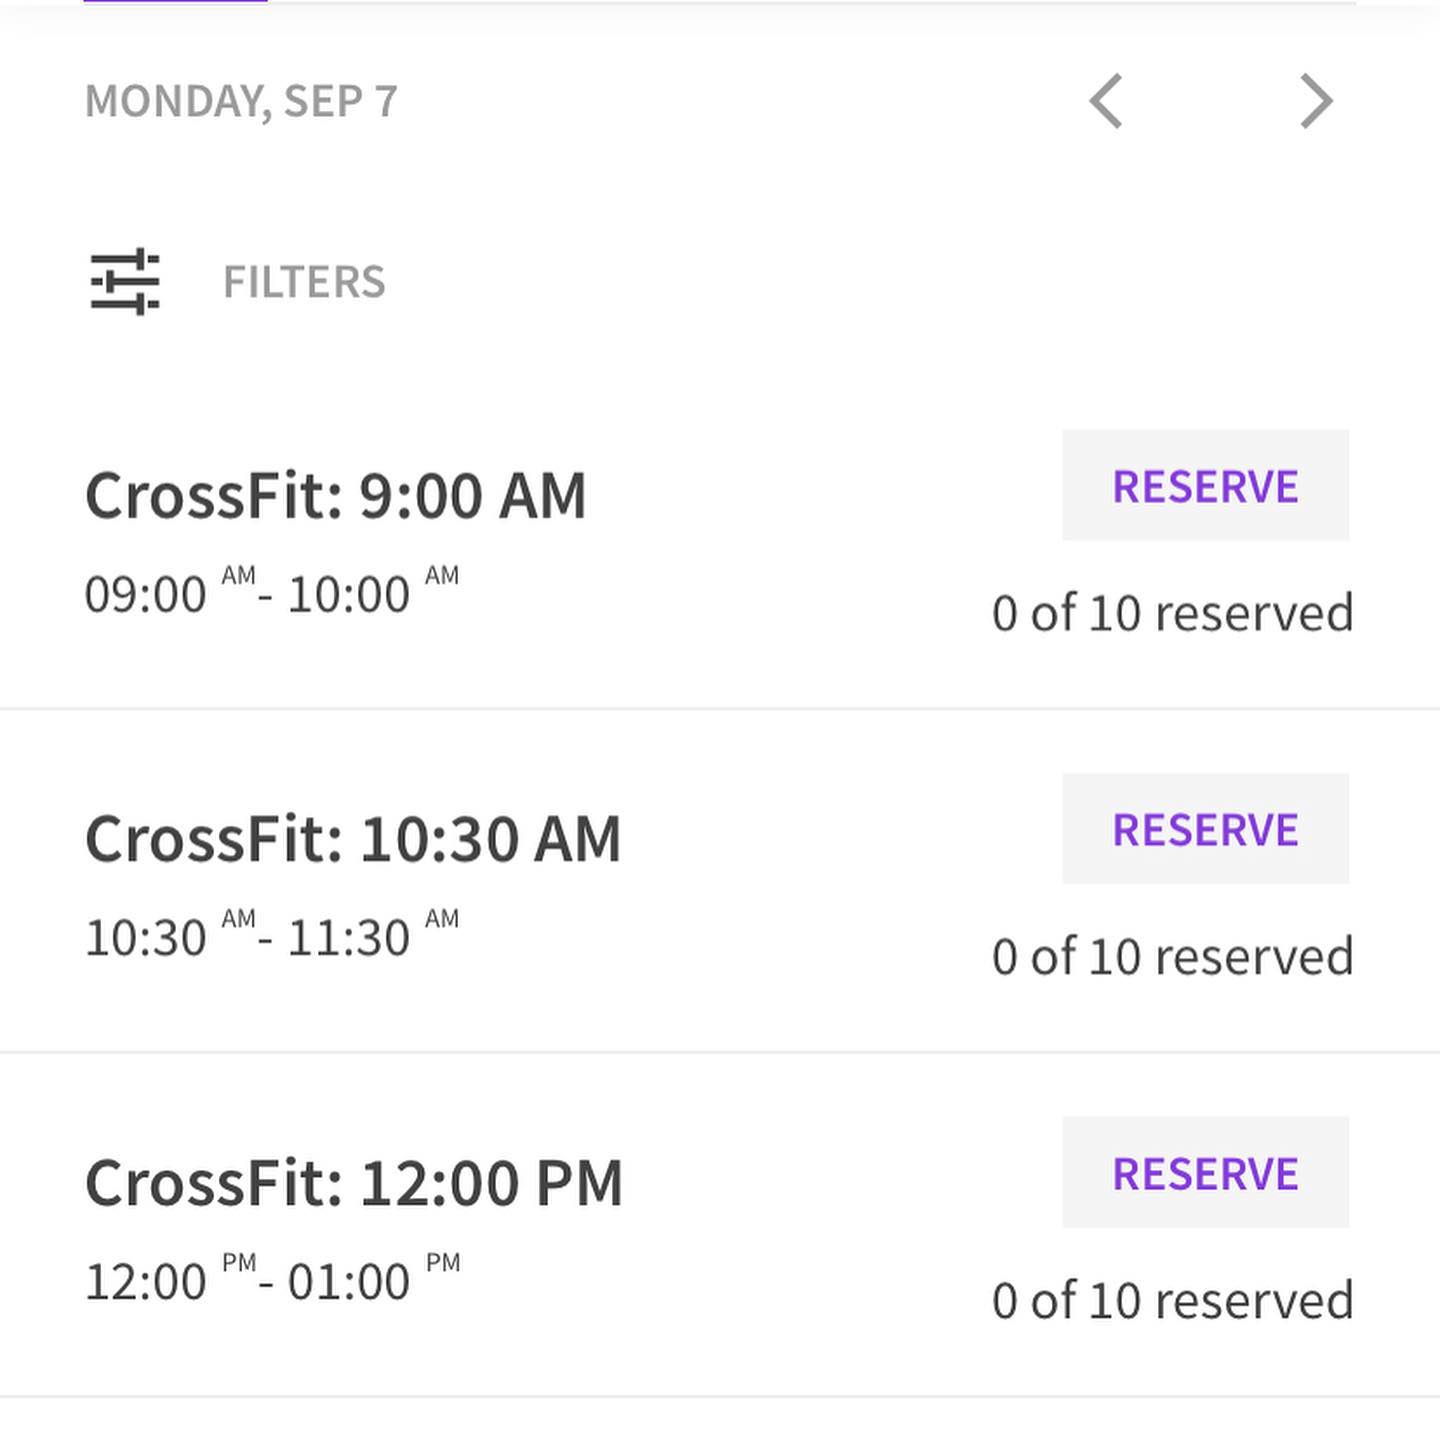View reserved count for the 10:30 AM class
The width and height of the screenshot is (1440, 1440).
click(1172, 957)
